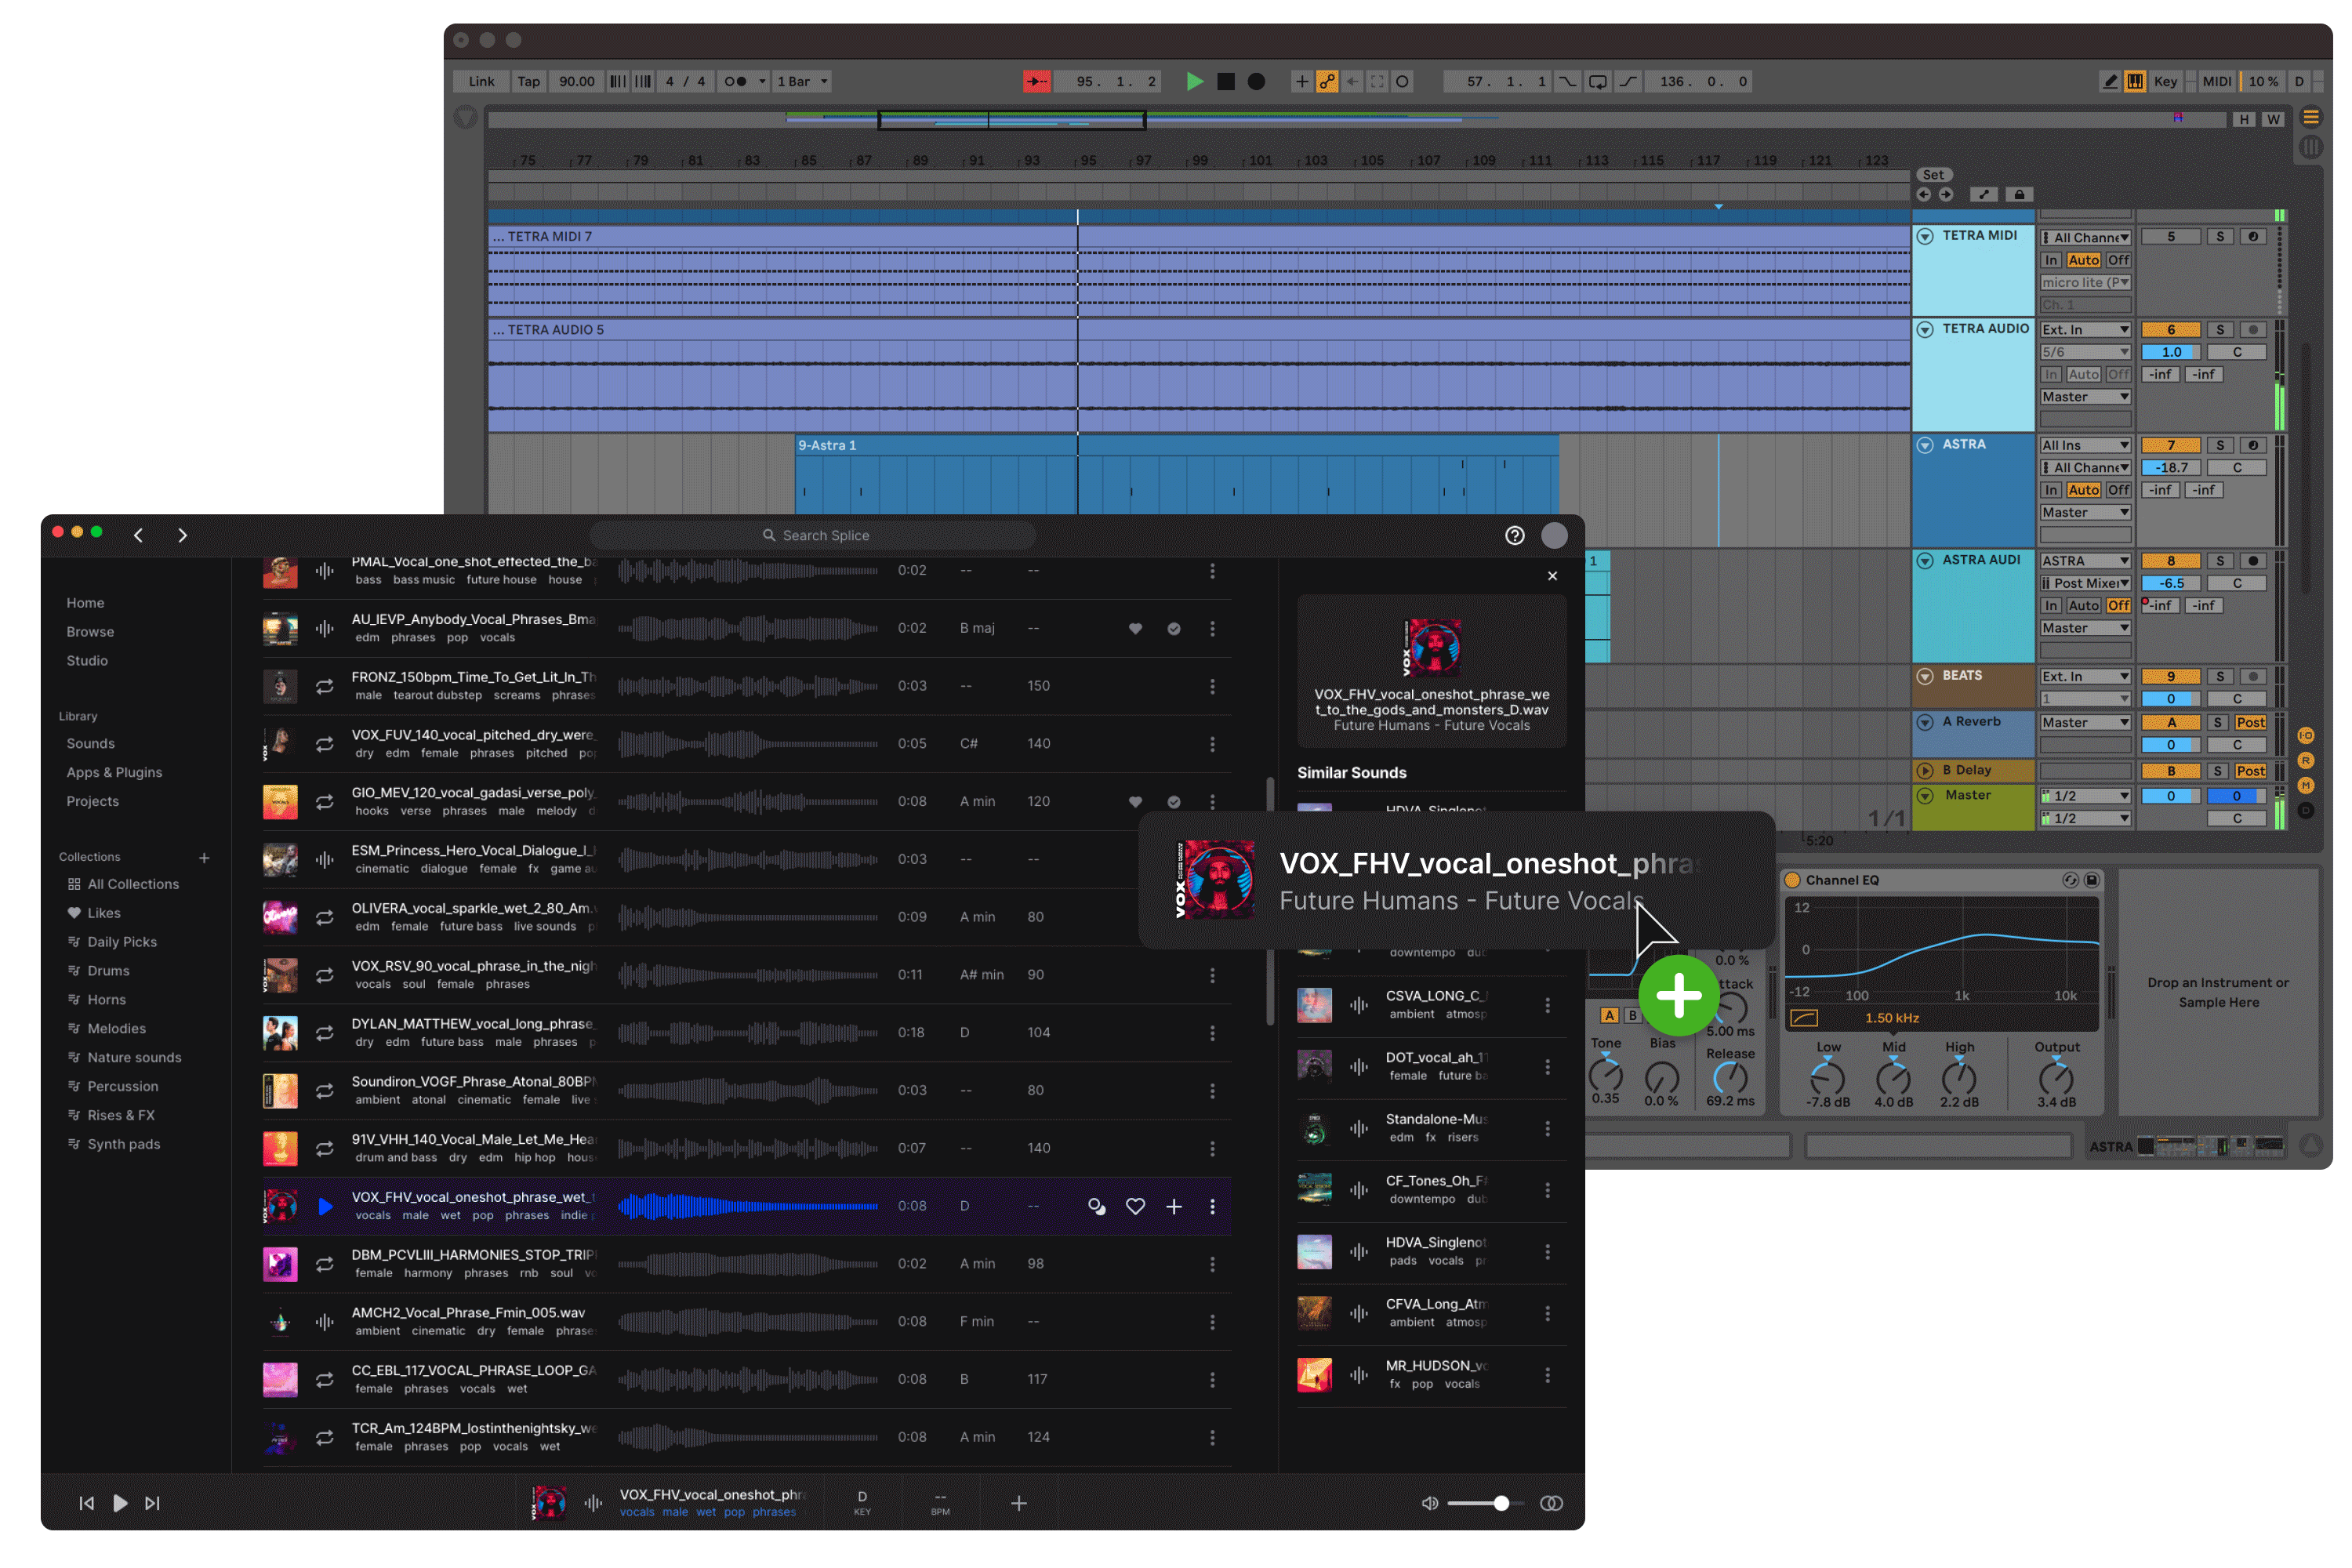Open Studio in Splice sidebar
The image size is (2352, 1568).
(x=87, y=661)
